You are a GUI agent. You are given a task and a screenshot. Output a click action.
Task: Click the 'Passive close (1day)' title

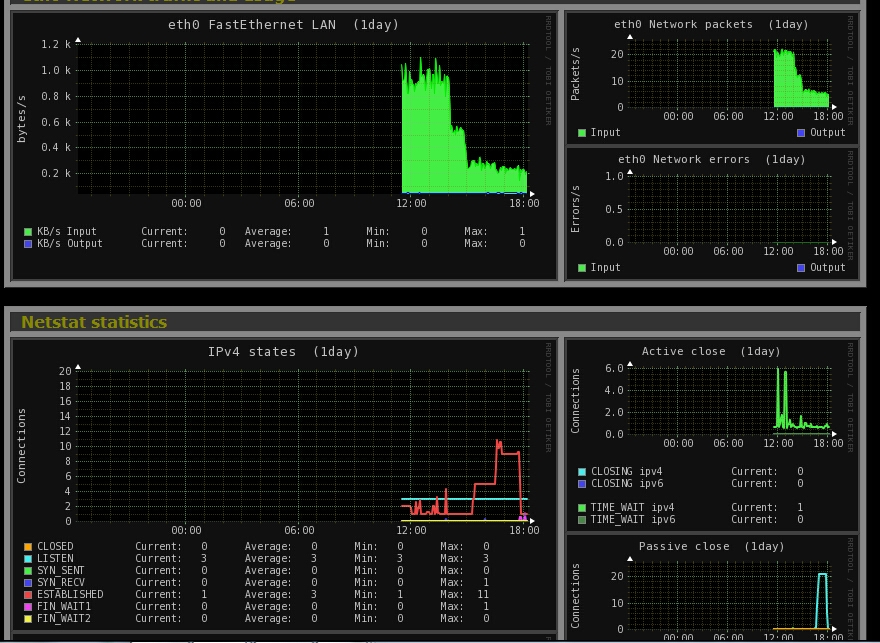[712, 546]
